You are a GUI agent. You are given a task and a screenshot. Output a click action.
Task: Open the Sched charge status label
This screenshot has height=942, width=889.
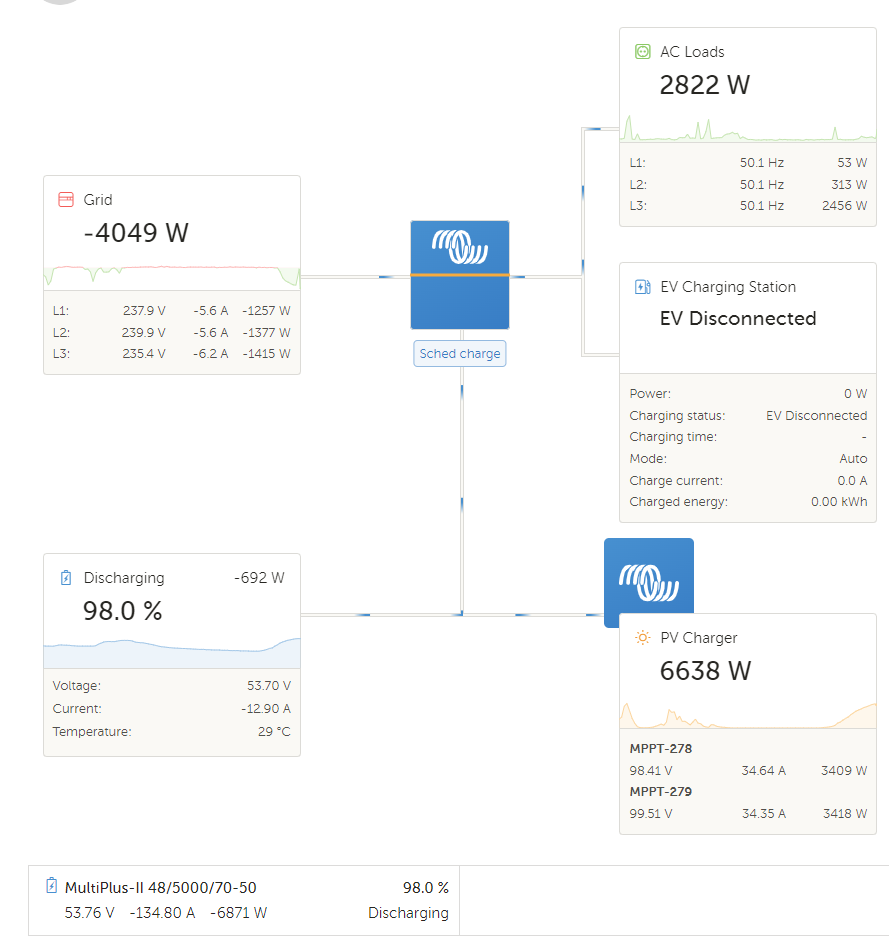click(459, 353)
